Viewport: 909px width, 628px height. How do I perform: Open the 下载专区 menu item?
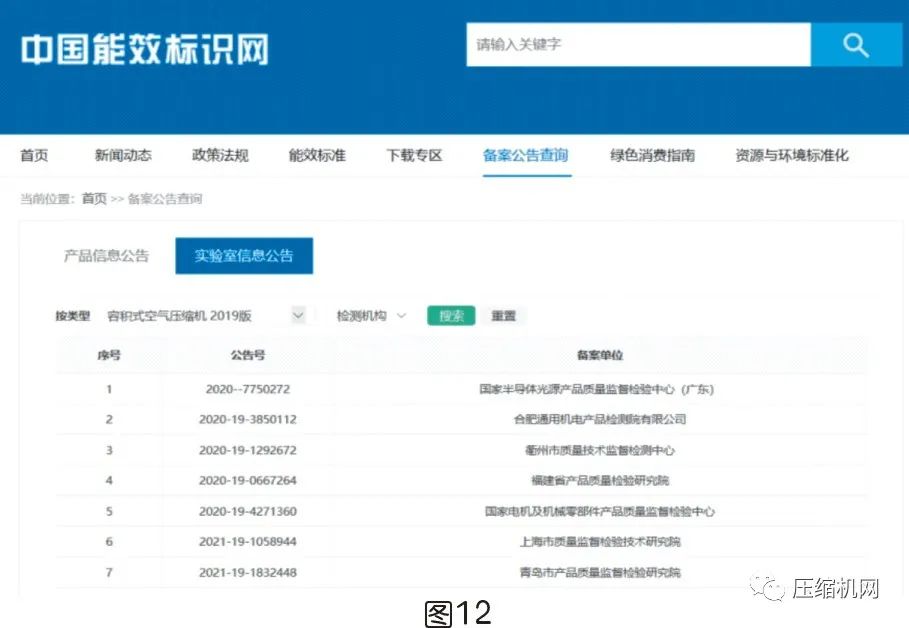click(x=413, y=156)
